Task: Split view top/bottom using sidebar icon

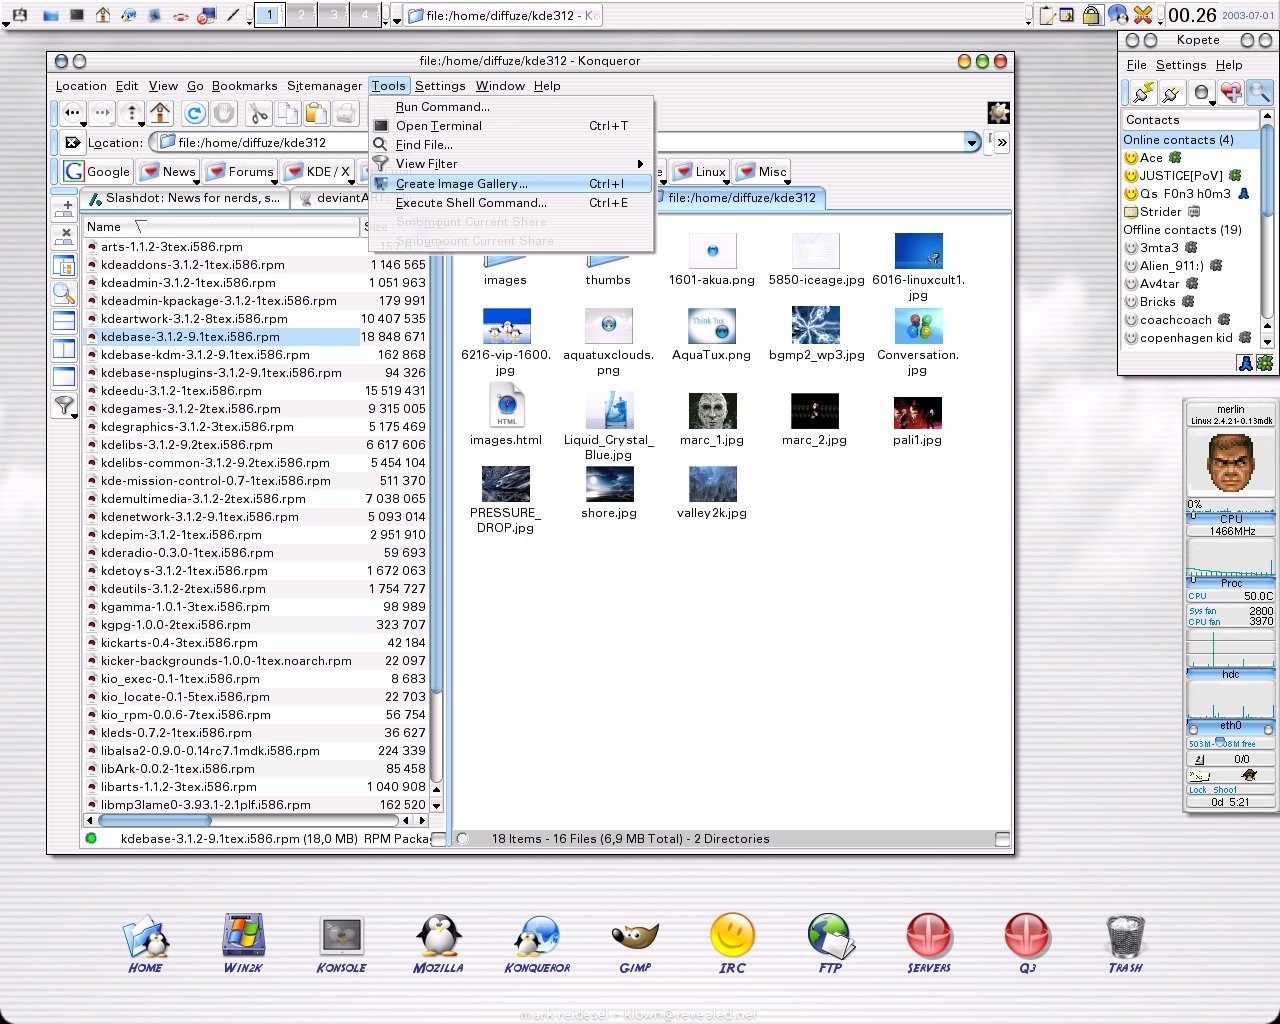Action: pos(64,321)
